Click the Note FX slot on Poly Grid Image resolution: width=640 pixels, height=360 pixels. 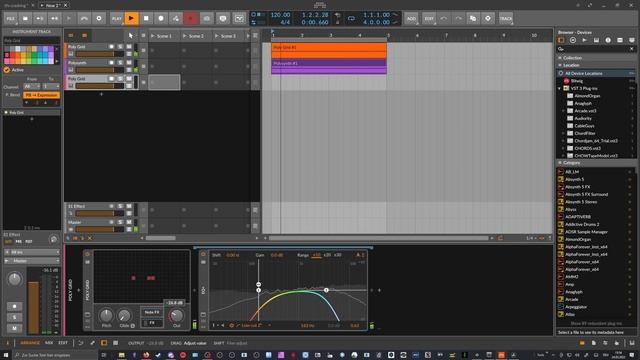[152, 312]
